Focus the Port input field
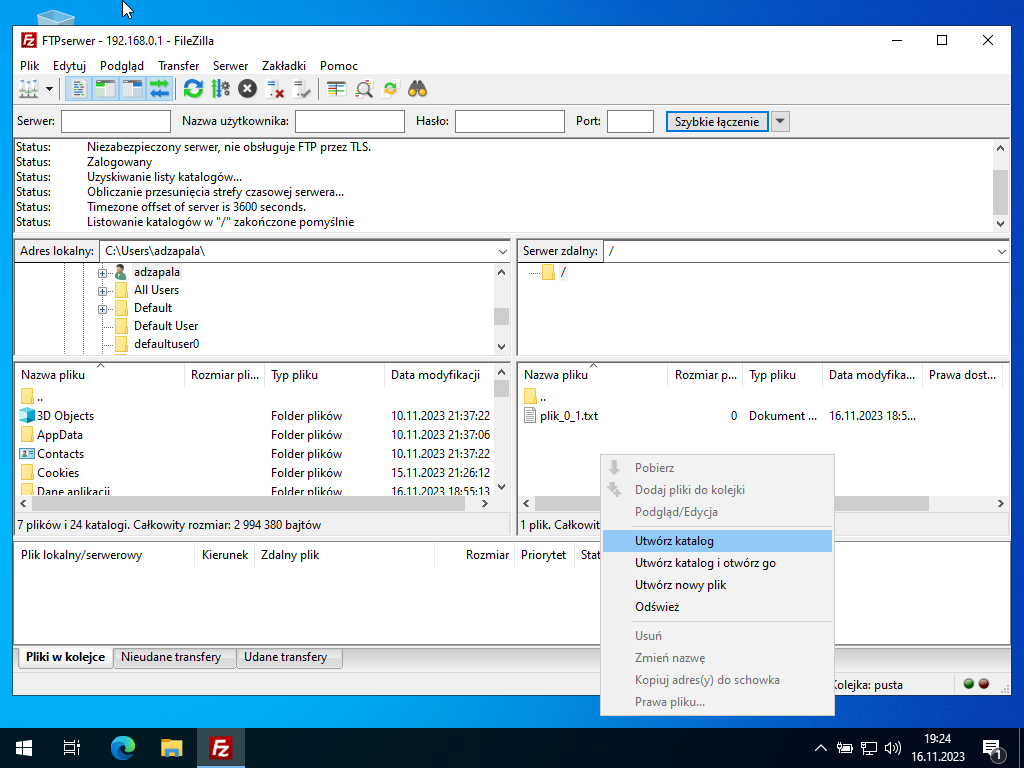The height and width of the screenshot is (768, 1024). tap(630, 121)
